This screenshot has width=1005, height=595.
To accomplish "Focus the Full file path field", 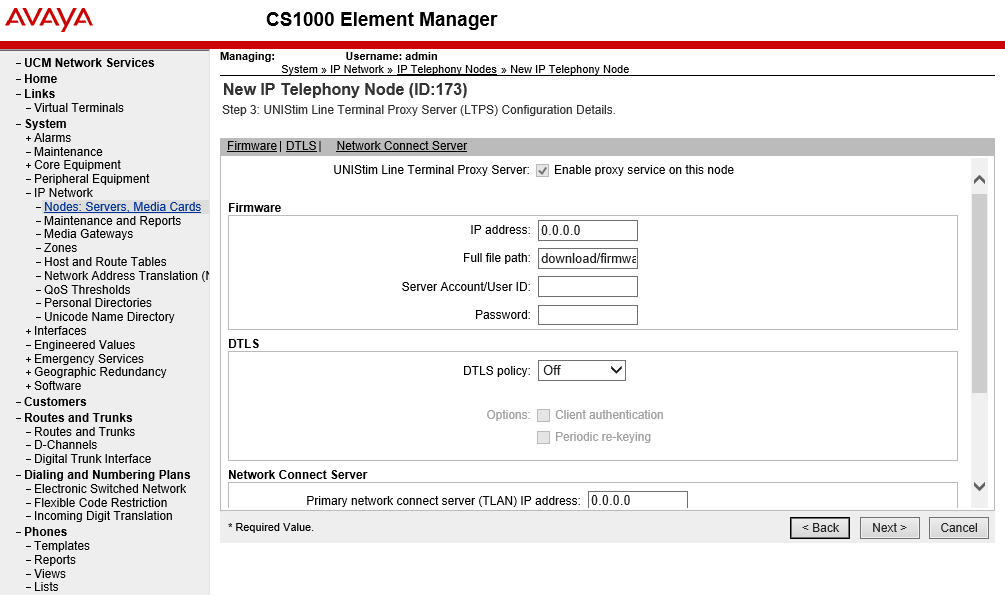I will [x=588, y=259].
